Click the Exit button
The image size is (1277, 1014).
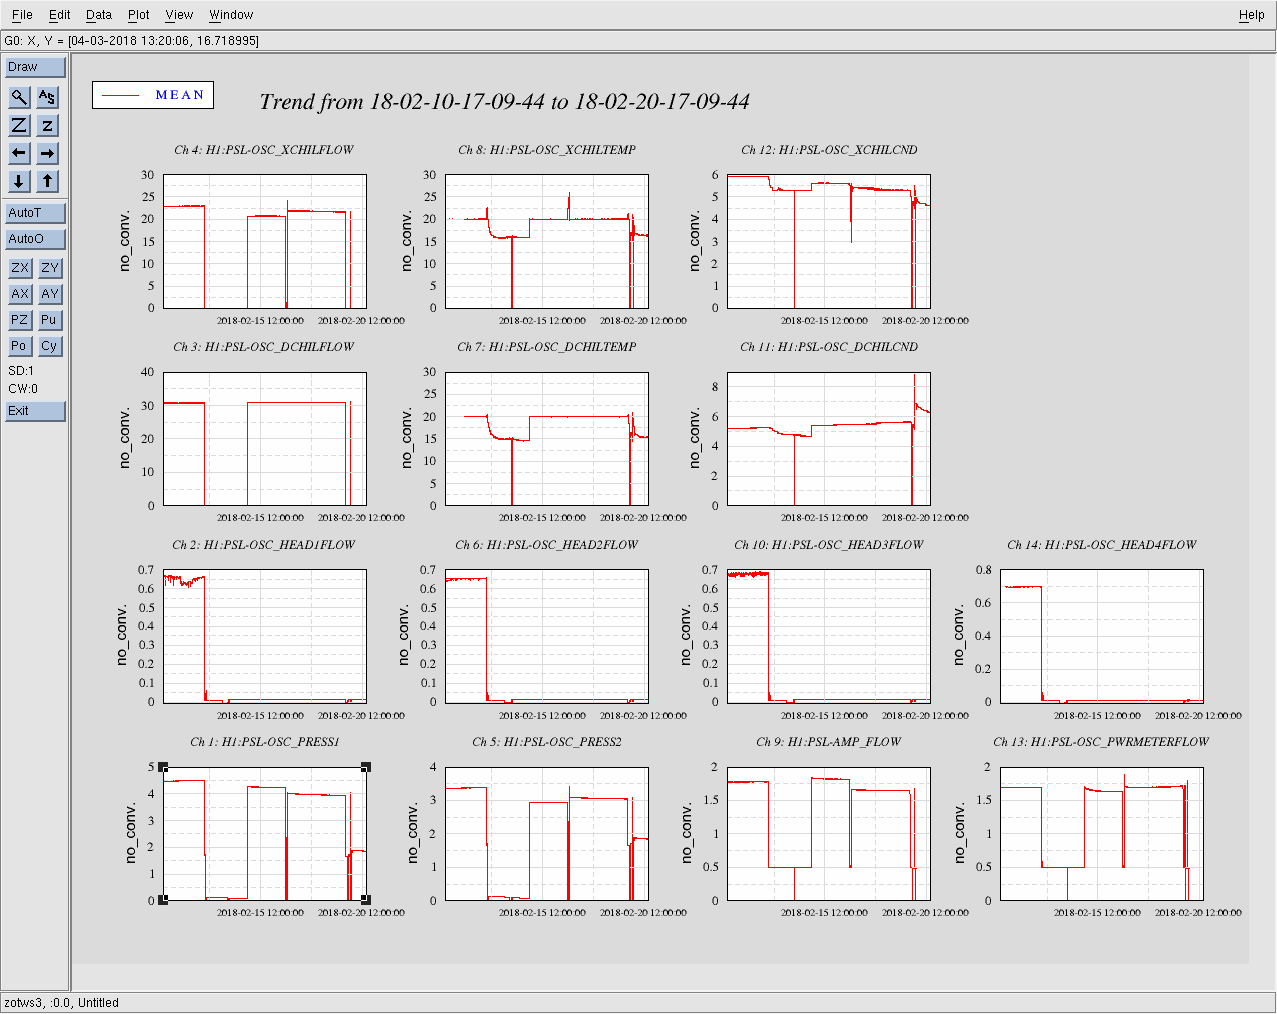pos(35,411)
